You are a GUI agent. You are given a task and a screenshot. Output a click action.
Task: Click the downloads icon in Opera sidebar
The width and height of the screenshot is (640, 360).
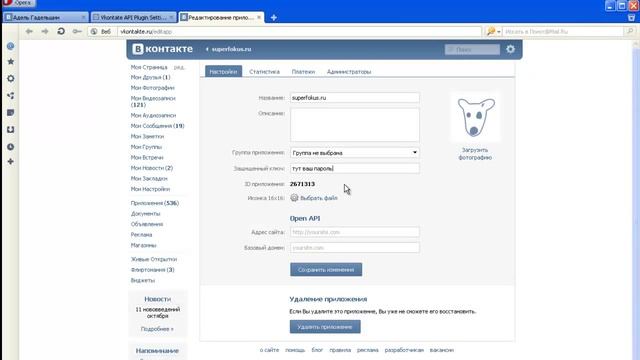(11, 130)
